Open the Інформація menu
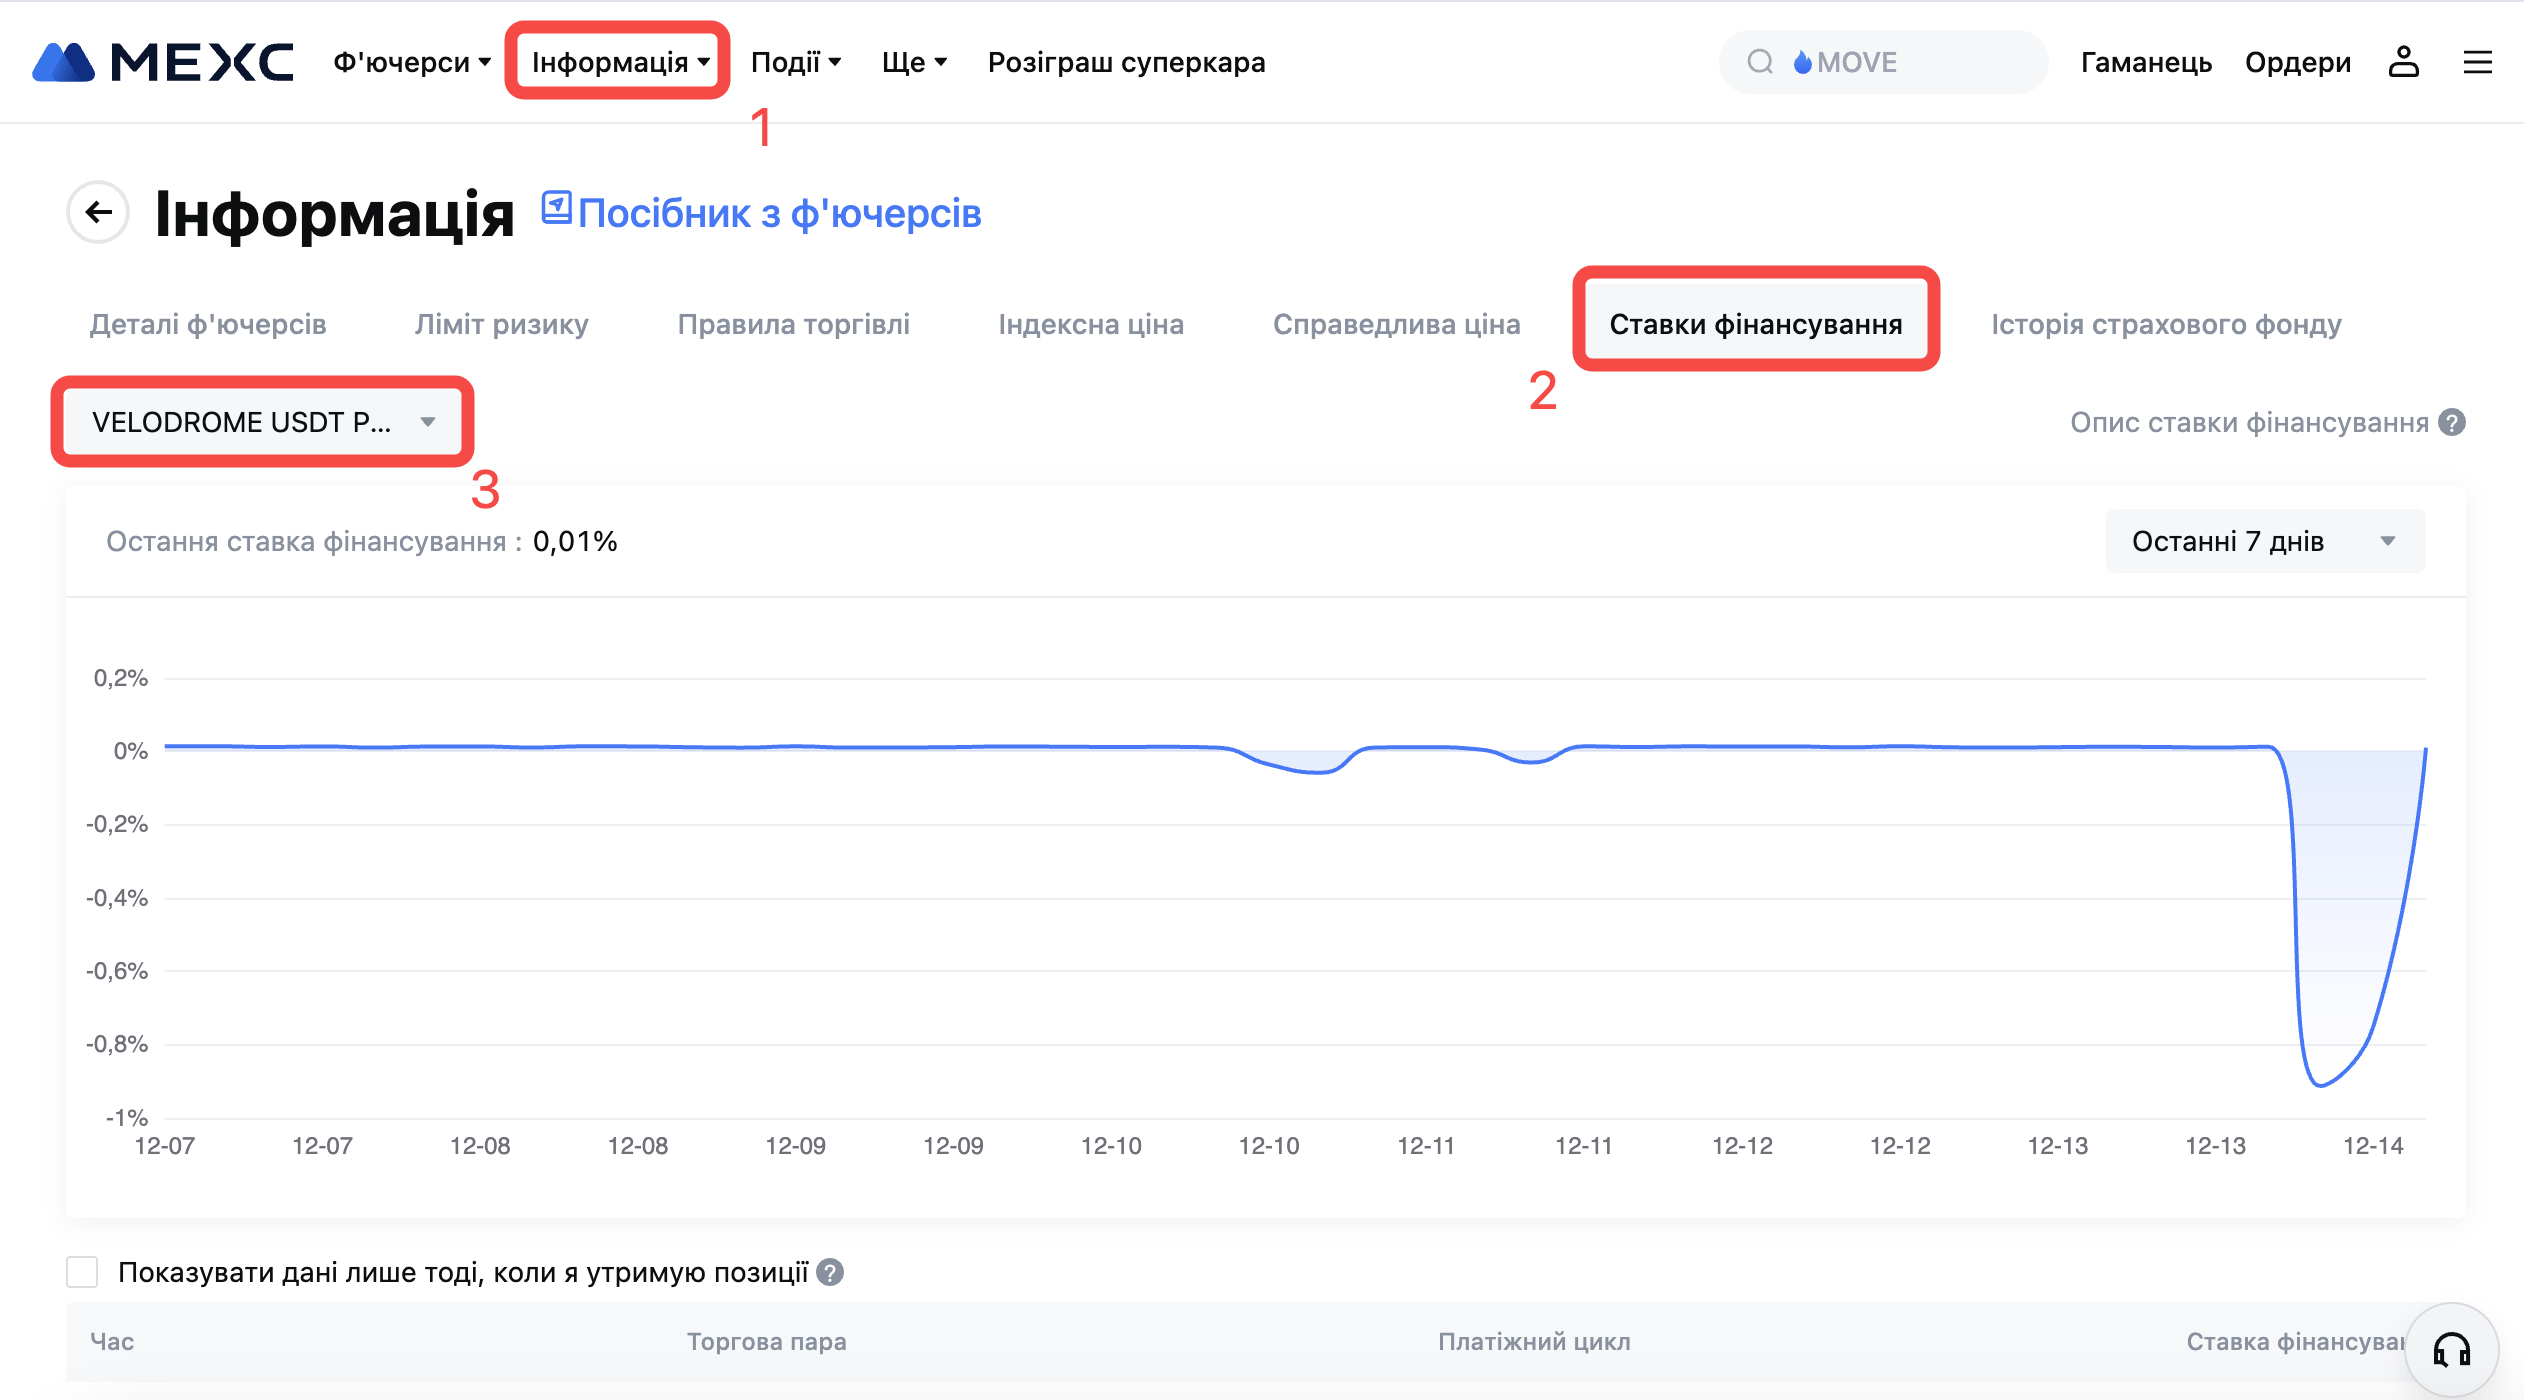 619,62
